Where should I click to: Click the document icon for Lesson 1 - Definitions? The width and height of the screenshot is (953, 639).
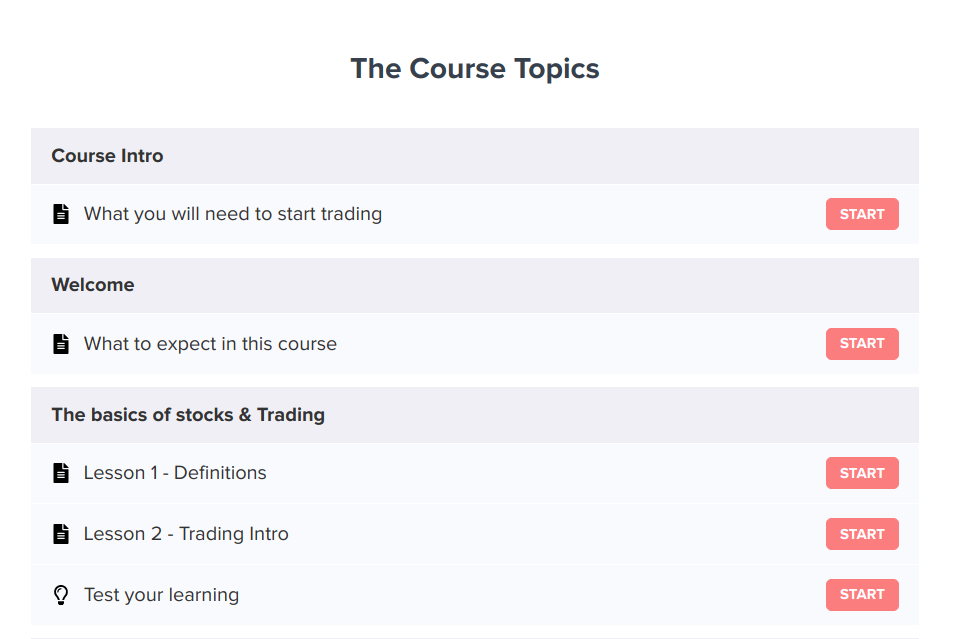click(x=61, y=473)
